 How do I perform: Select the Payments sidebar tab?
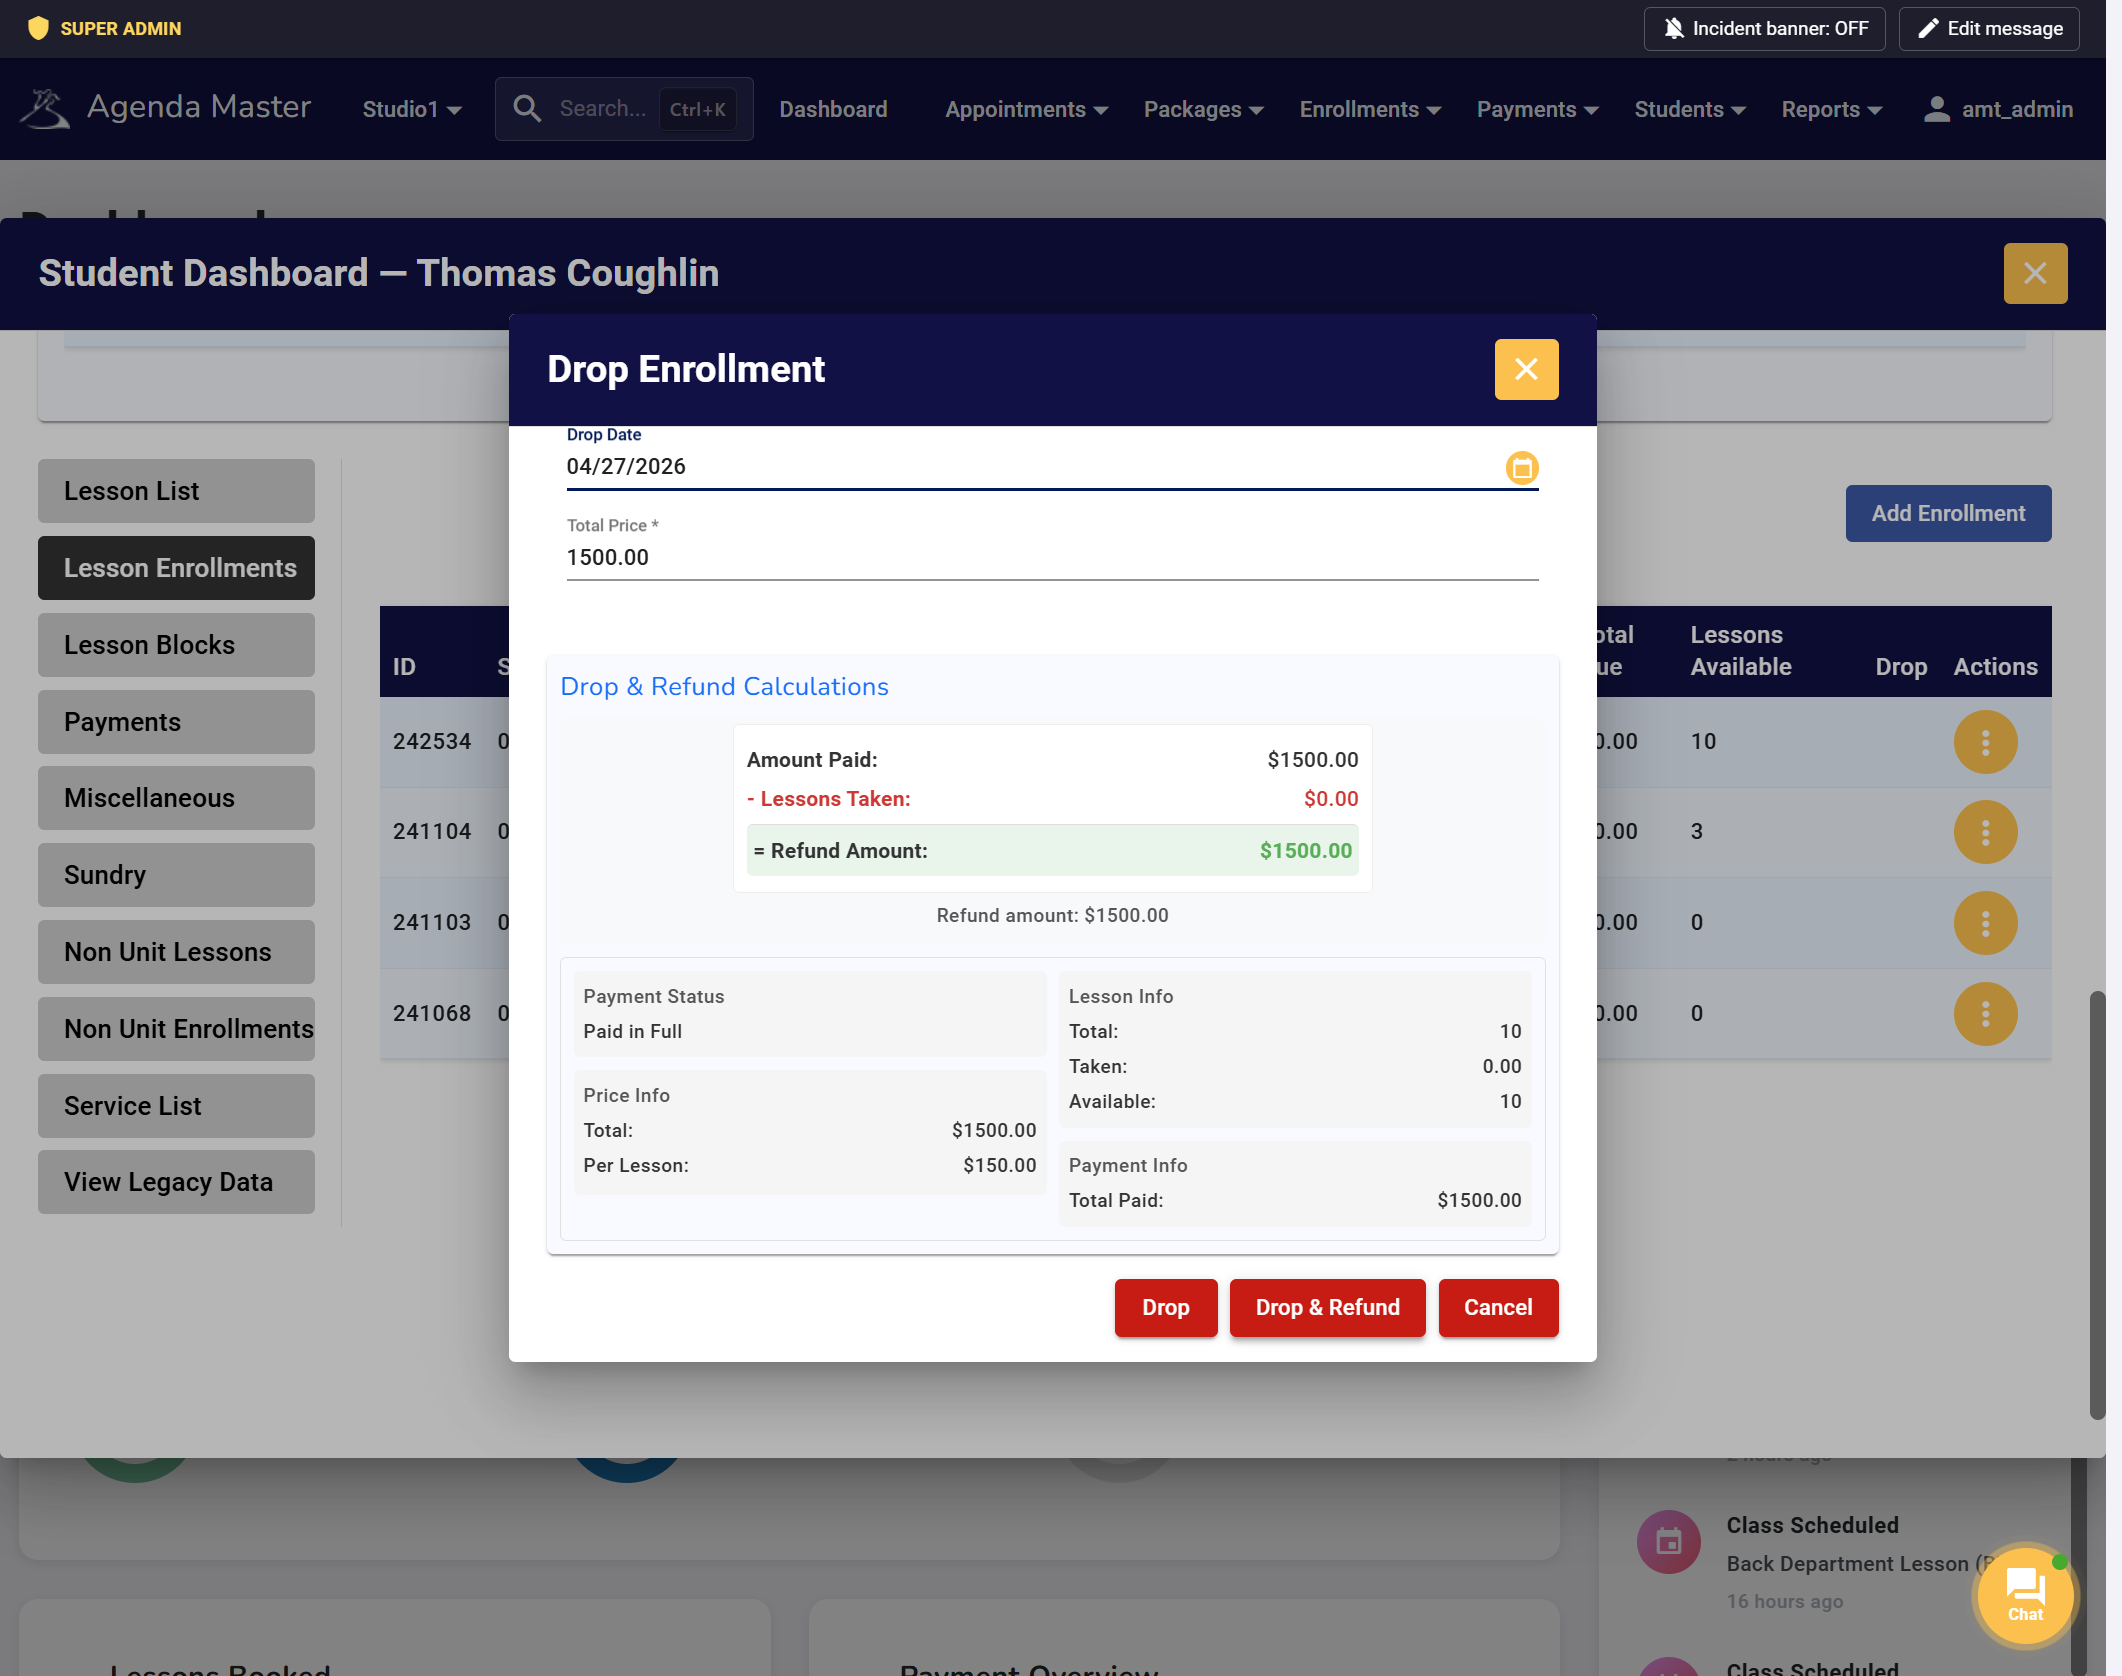click(x=176, y=722)
